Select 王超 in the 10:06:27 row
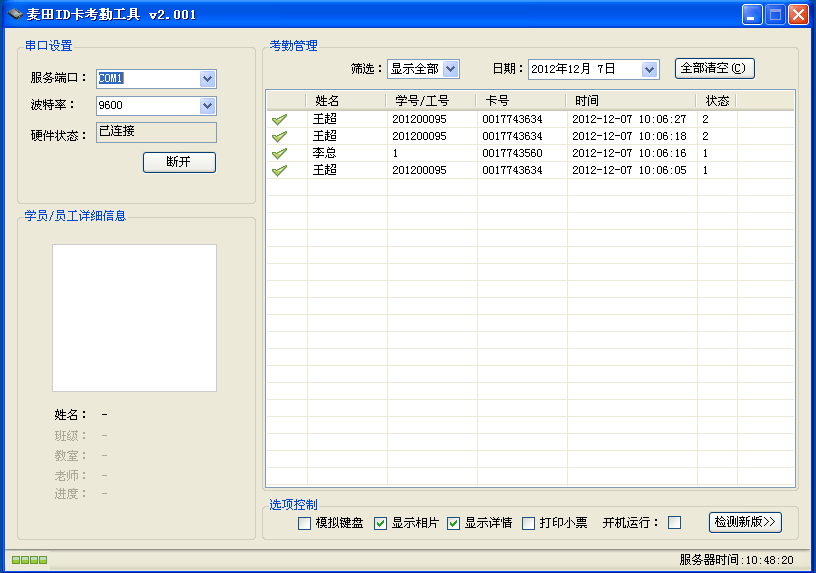 click(x=325, y=119)
